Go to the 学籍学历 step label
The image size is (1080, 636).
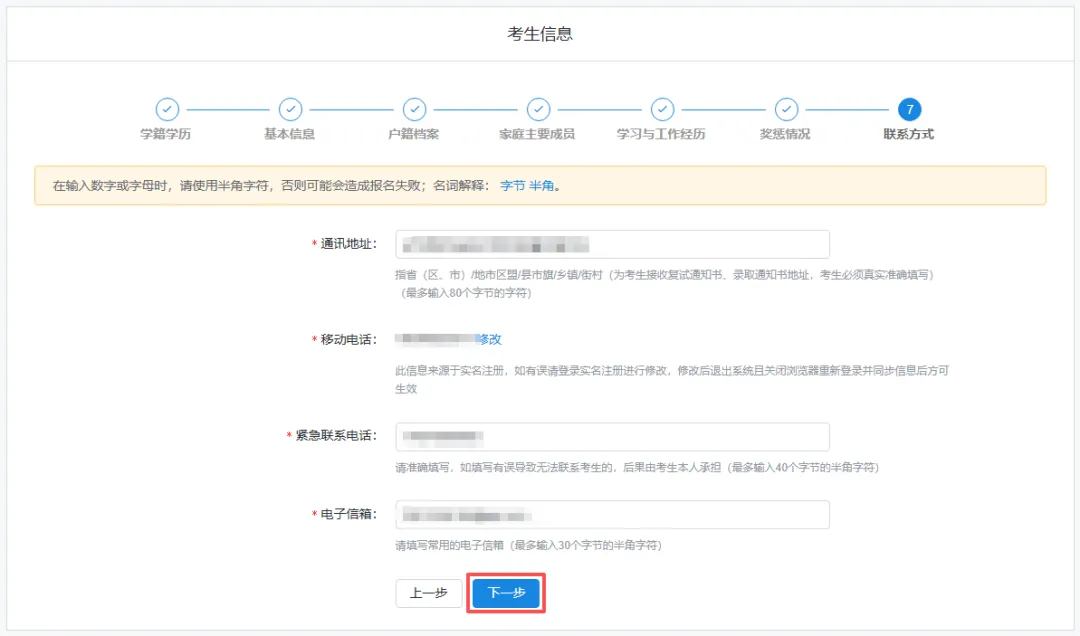tap(166, 134)
